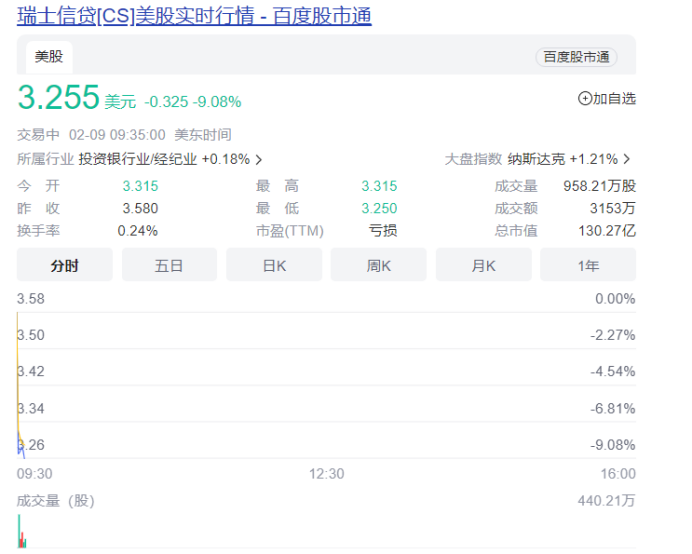
Task: Click the 今开 value 3.315
Action: point(140,186)
